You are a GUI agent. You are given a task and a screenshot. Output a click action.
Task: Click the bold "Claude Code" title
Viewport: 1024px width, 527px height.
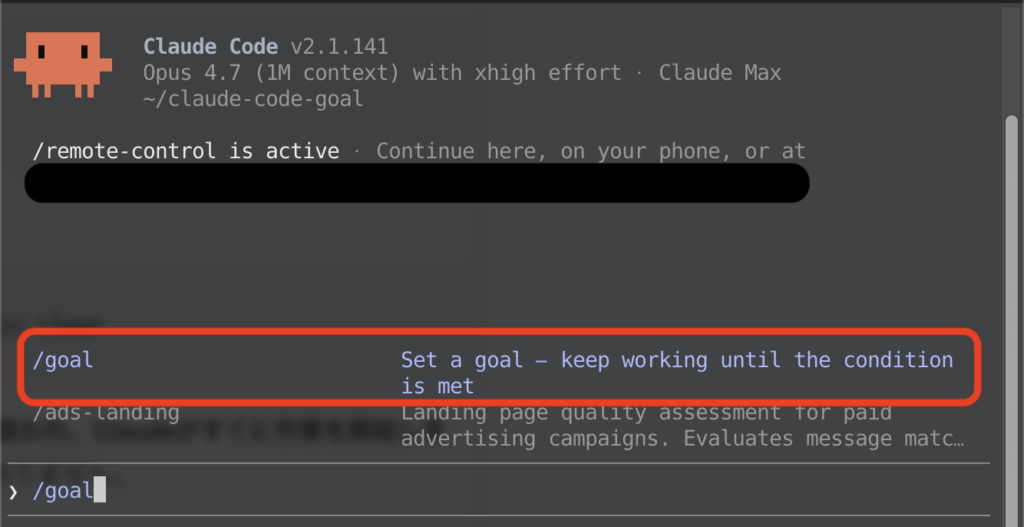point(211,47)
